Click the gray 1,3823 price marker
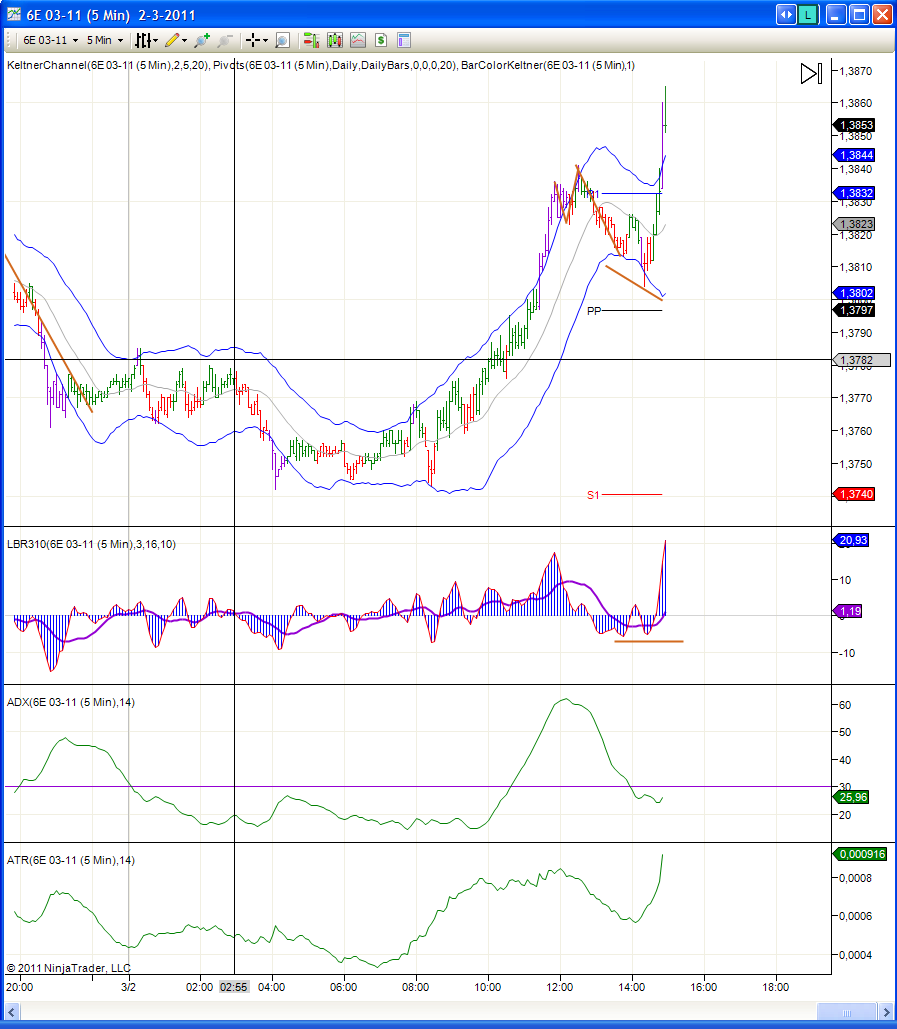897x1029 pixels. click(x=854, y=224)
